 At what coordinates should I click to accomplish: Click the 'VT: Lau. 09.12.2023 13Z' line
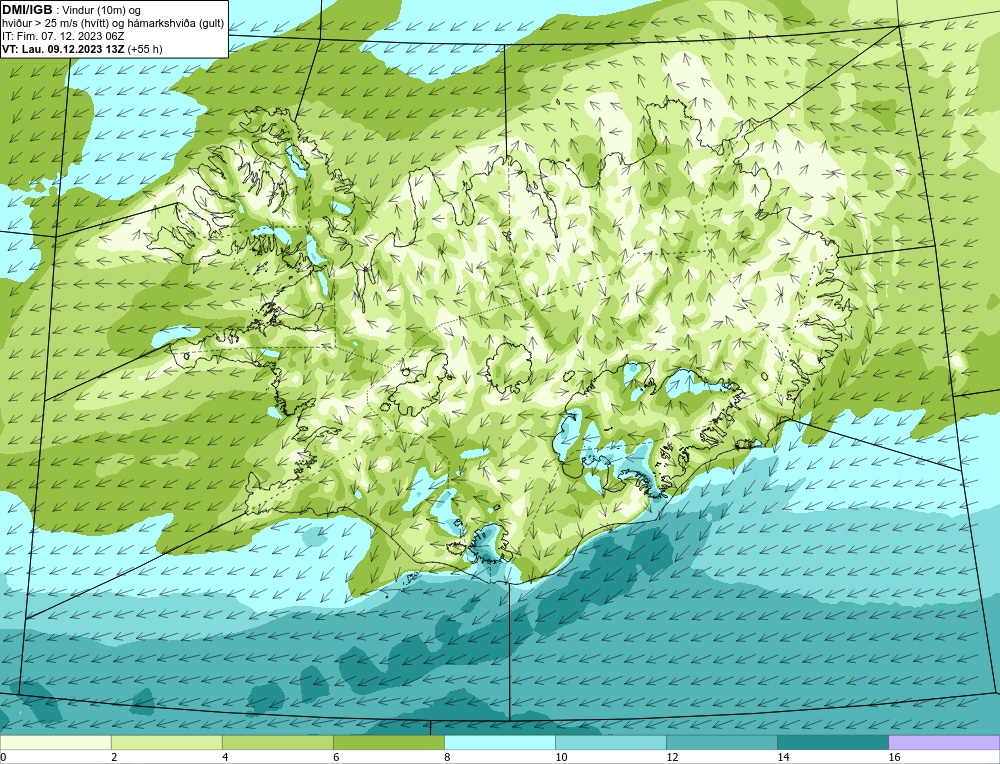click(64, 49)
